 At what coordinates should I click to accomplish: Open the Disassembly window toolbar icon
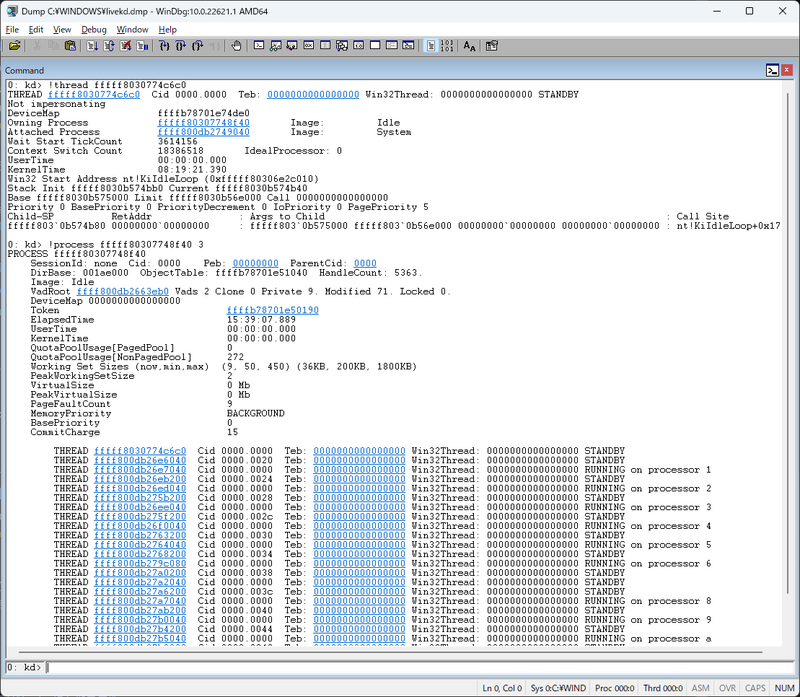click(358, 46)
